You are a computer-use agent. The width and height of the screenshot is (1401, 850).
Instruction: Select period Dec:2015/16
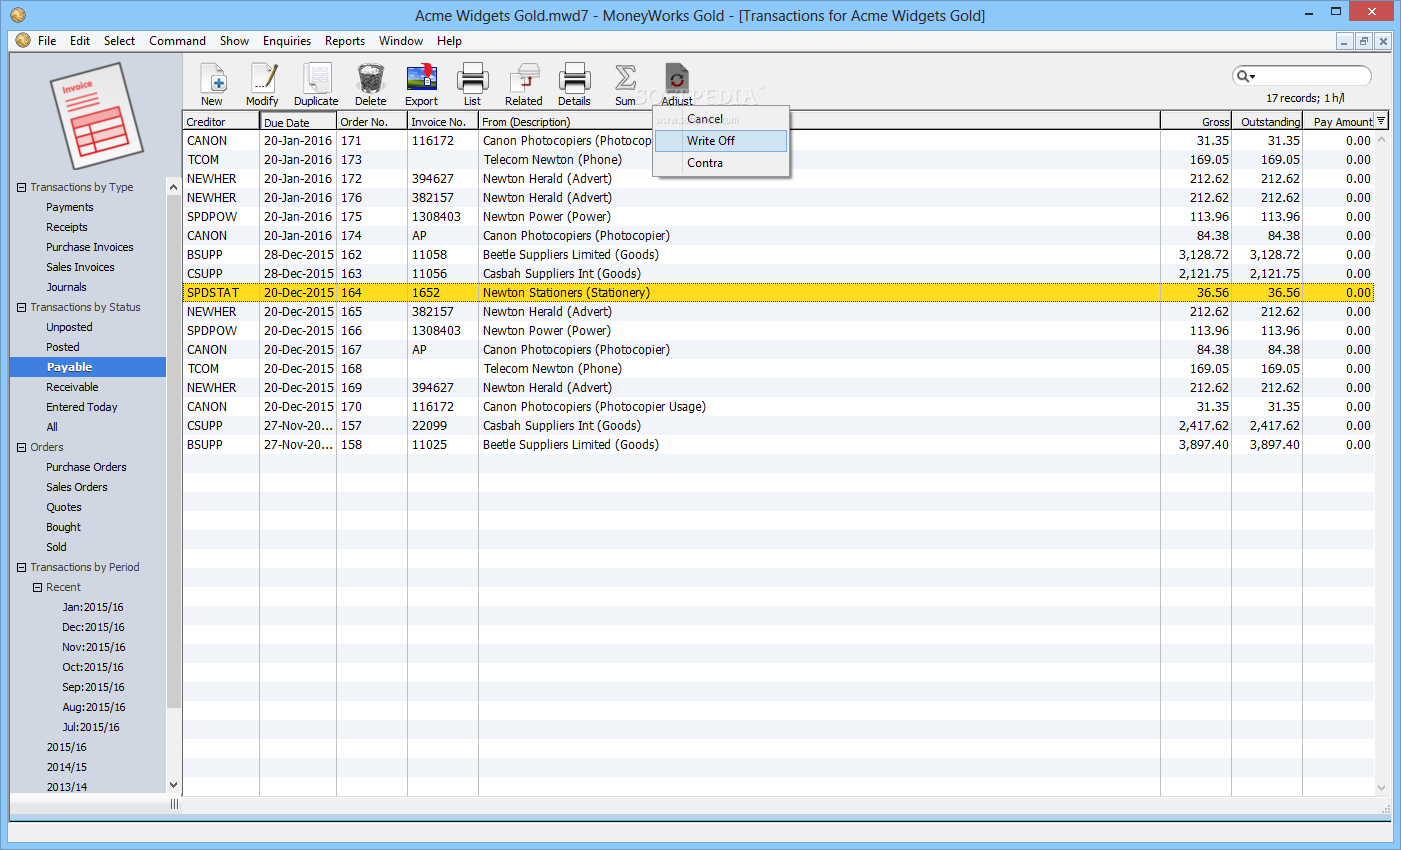[93, 627]
